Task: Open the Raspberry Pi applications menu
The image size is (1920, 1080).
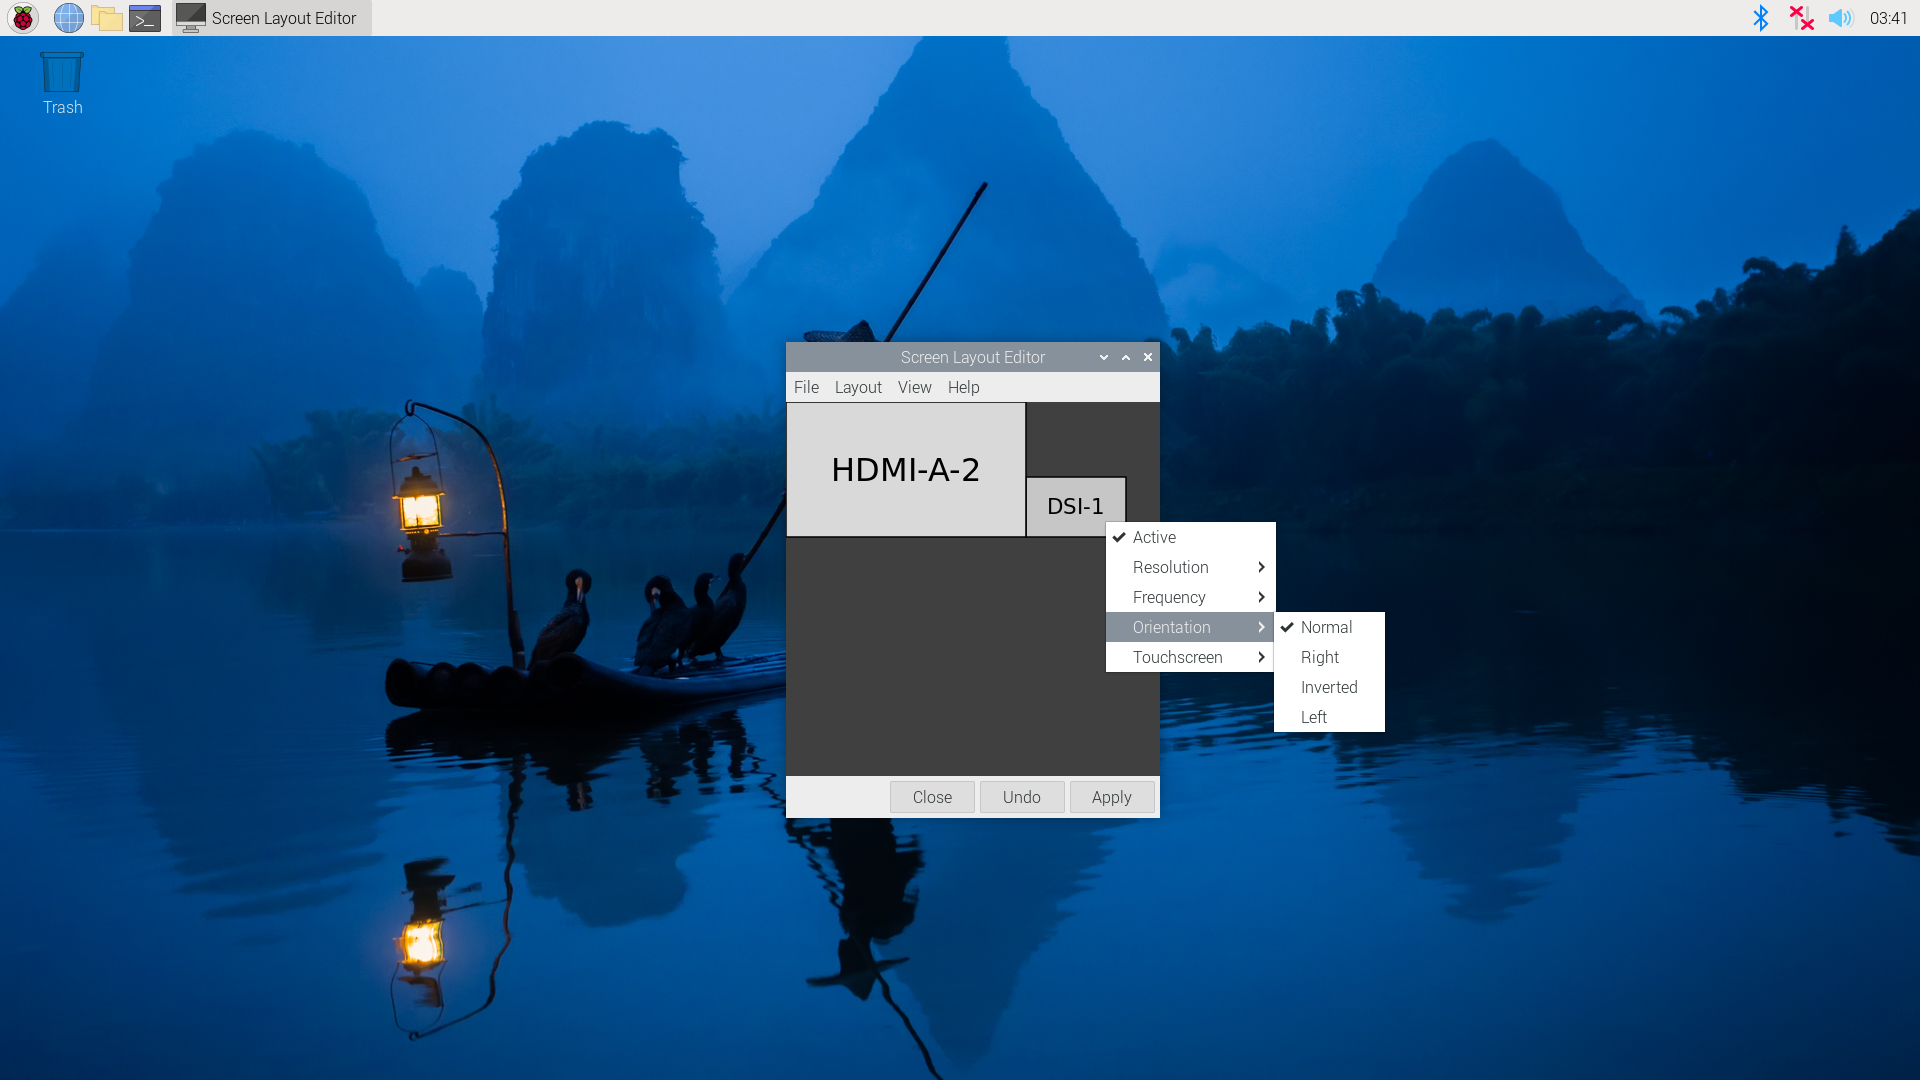Action: point(21,17)
